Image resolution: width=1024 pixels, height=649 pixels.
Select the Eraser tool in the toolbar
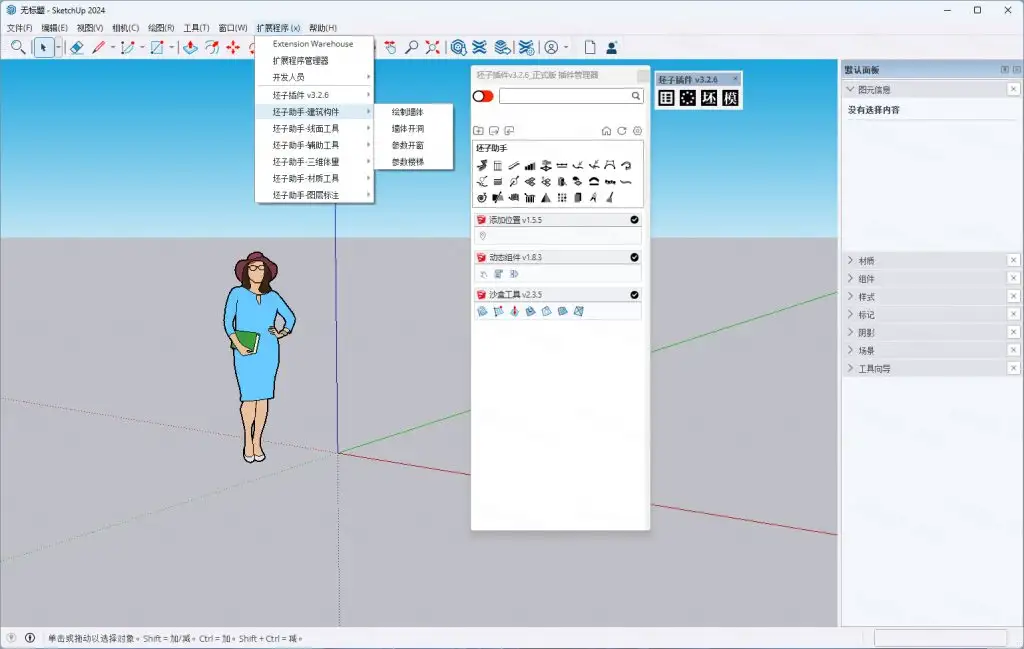pyautogui.click(x=77, y=47)
